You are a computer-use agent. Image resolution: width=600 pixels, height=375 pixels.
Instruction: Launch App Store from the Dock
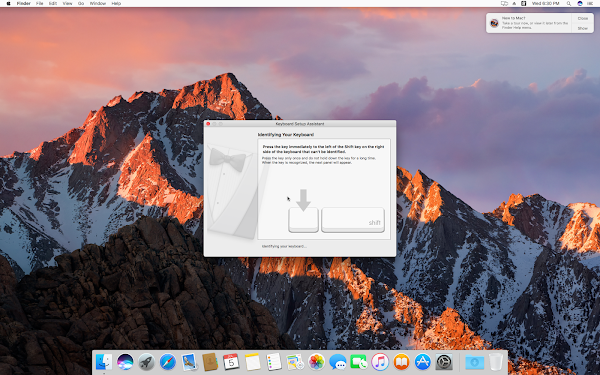click(423, 362)
